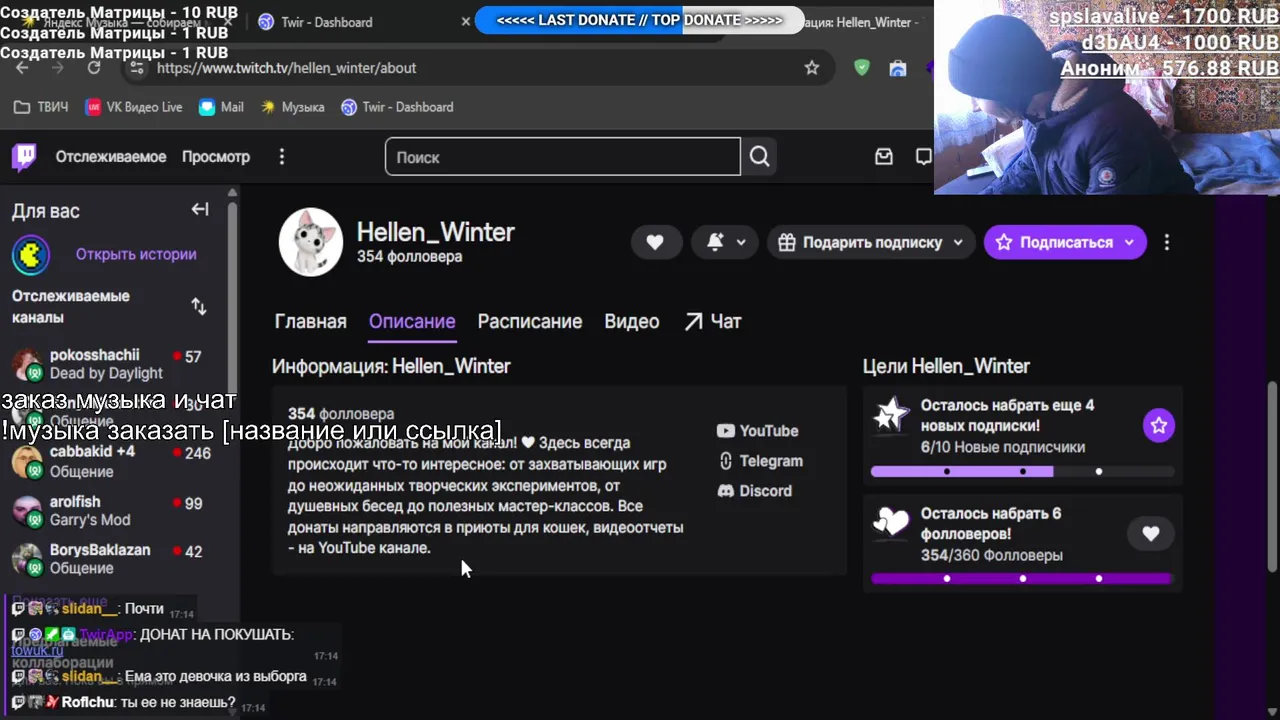Unfollow via the heart button
Viewport: 1280px width, 720px height.
click(655, 242)
